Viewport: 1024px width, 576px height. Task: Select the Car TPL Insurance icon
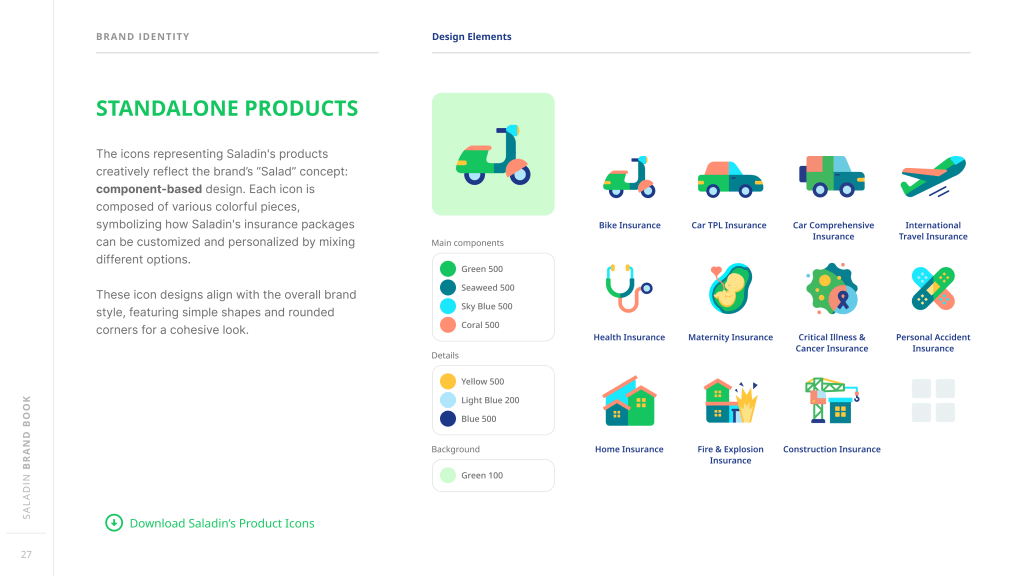point(730,178)
